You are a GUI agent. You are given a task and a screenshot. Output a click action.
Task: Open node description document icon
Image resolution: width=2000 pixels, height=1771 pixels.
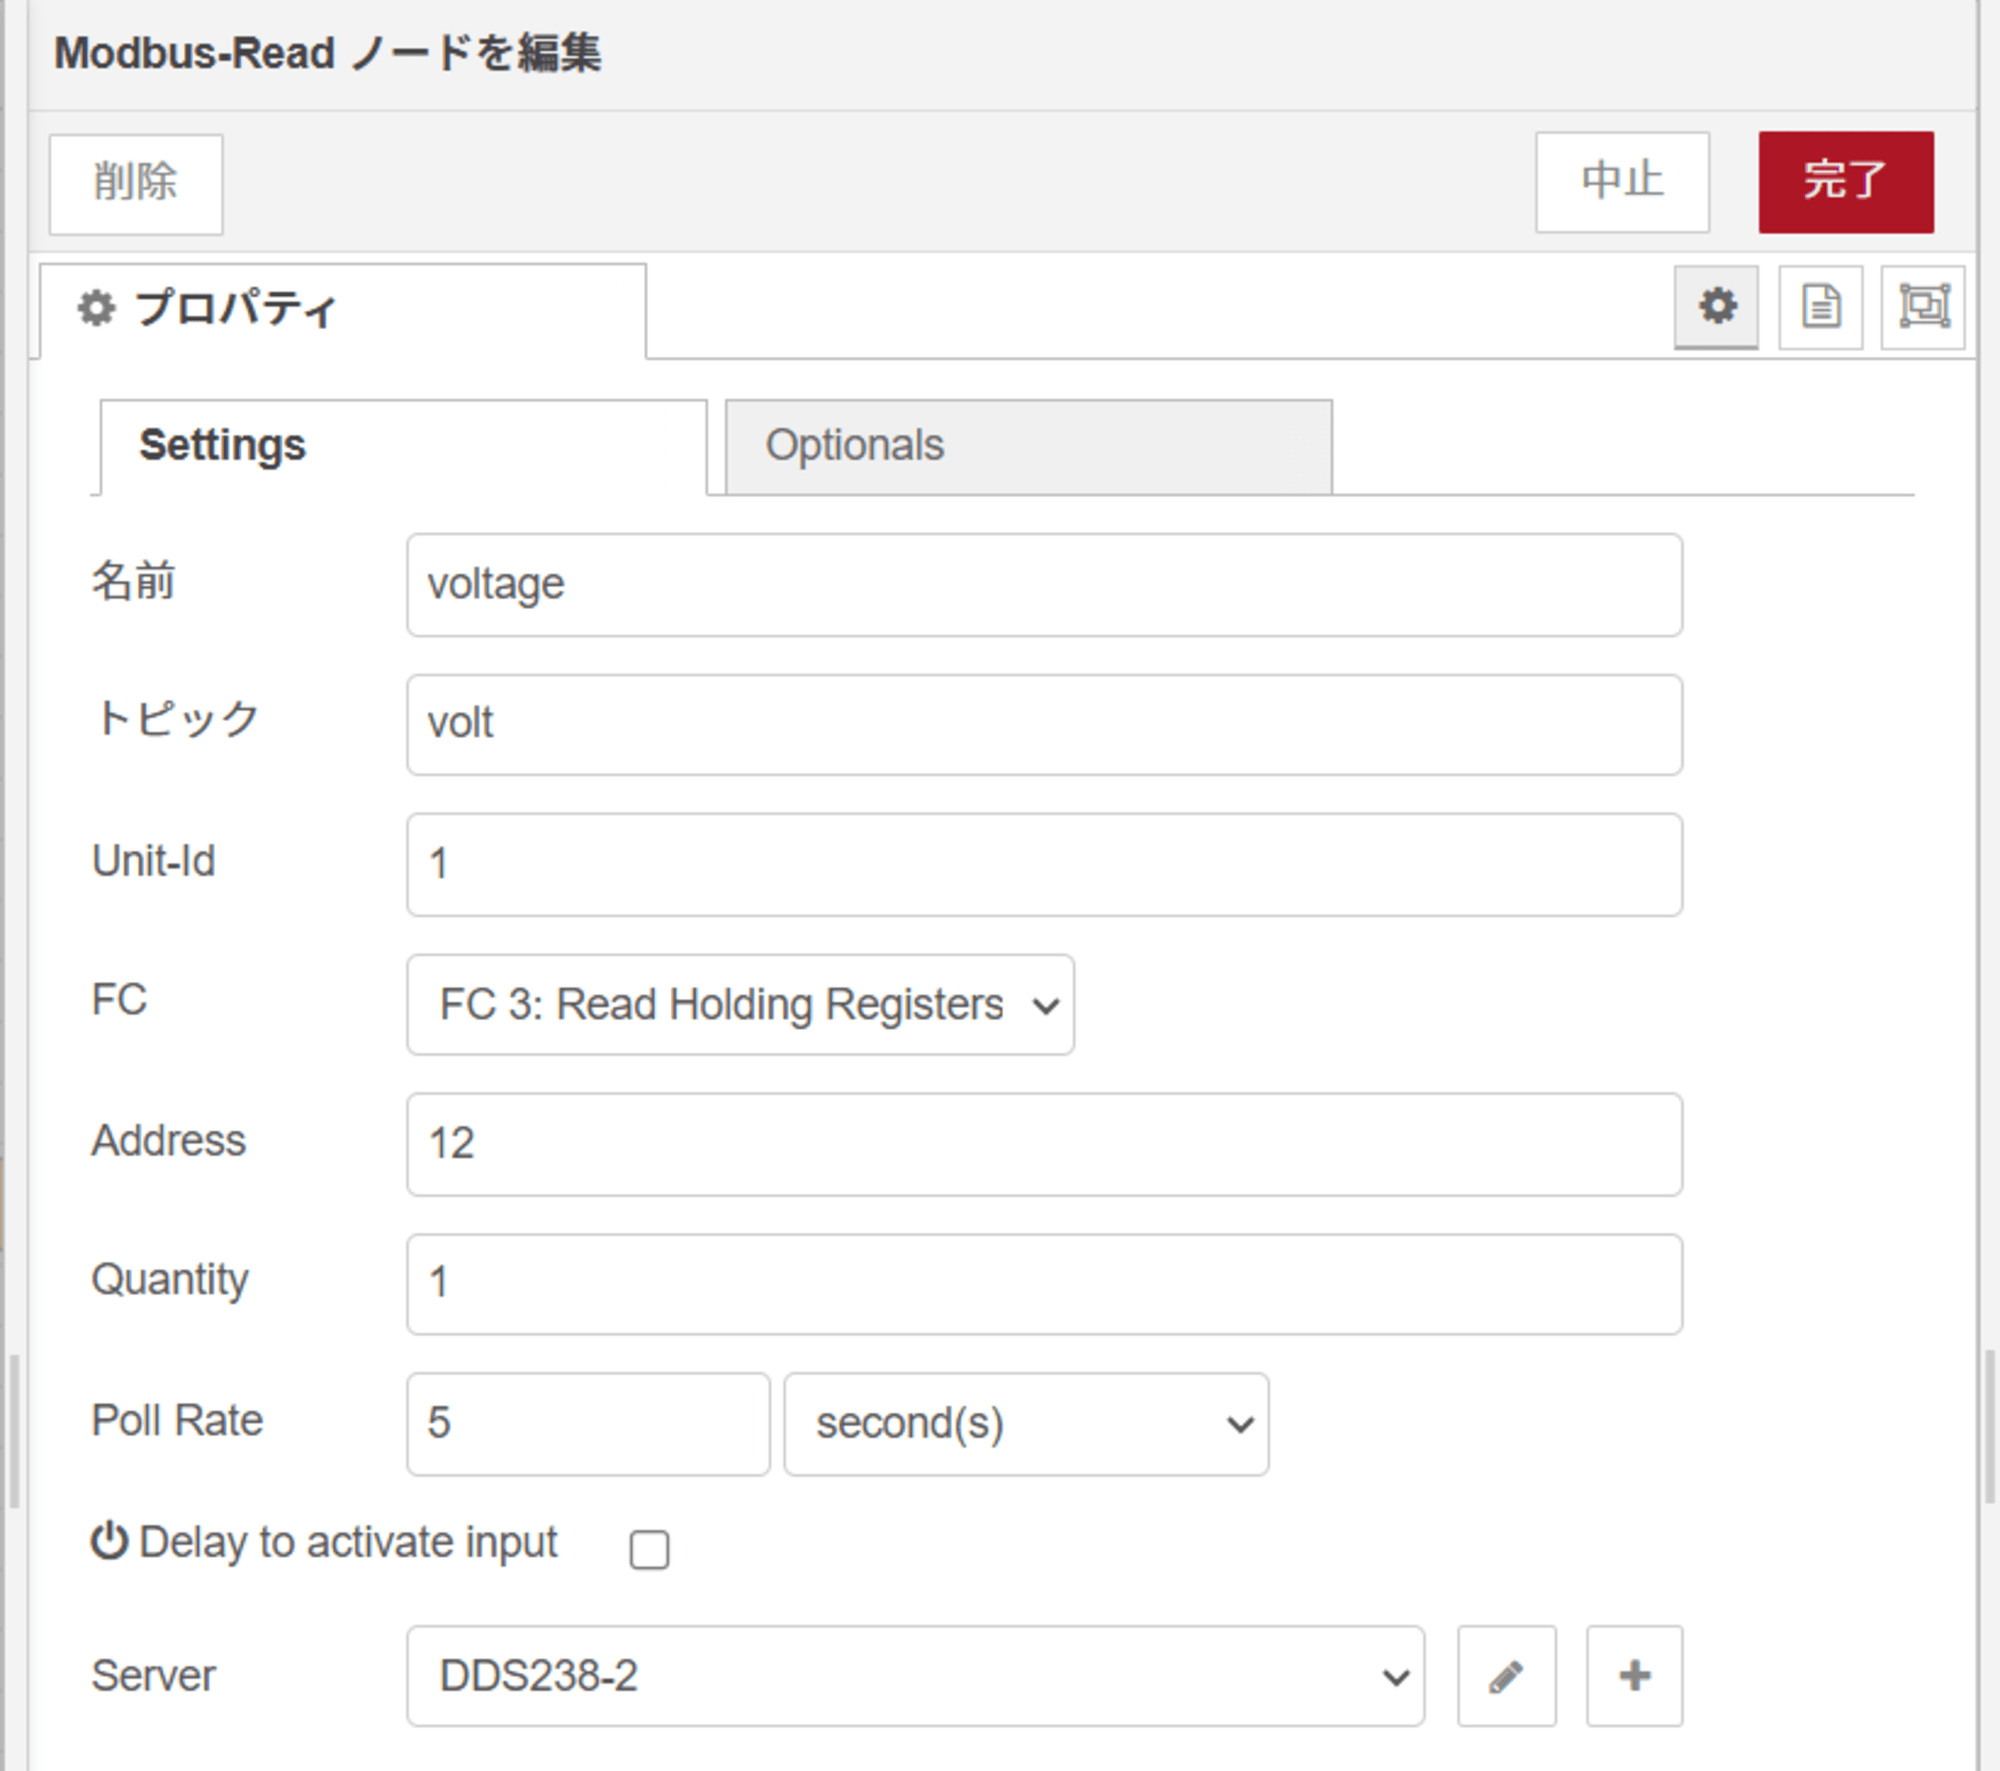(x=1820, y=307)
